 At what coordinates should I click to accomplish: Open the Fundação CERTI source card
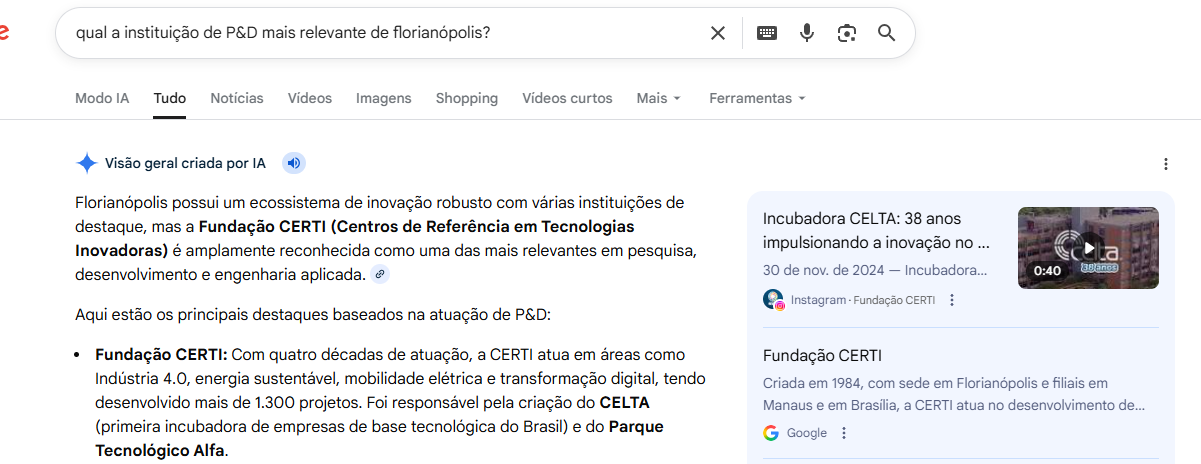pos(822,356)
